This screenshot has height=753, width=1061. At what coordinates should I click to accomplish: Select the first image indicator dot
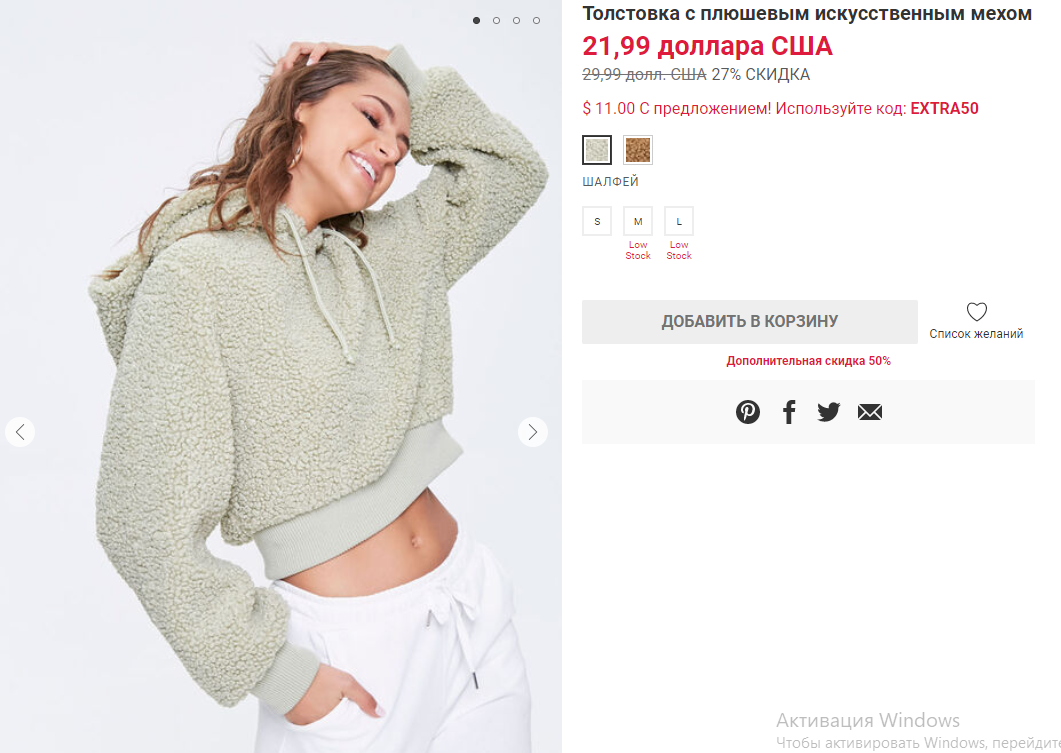coord(476,20)
